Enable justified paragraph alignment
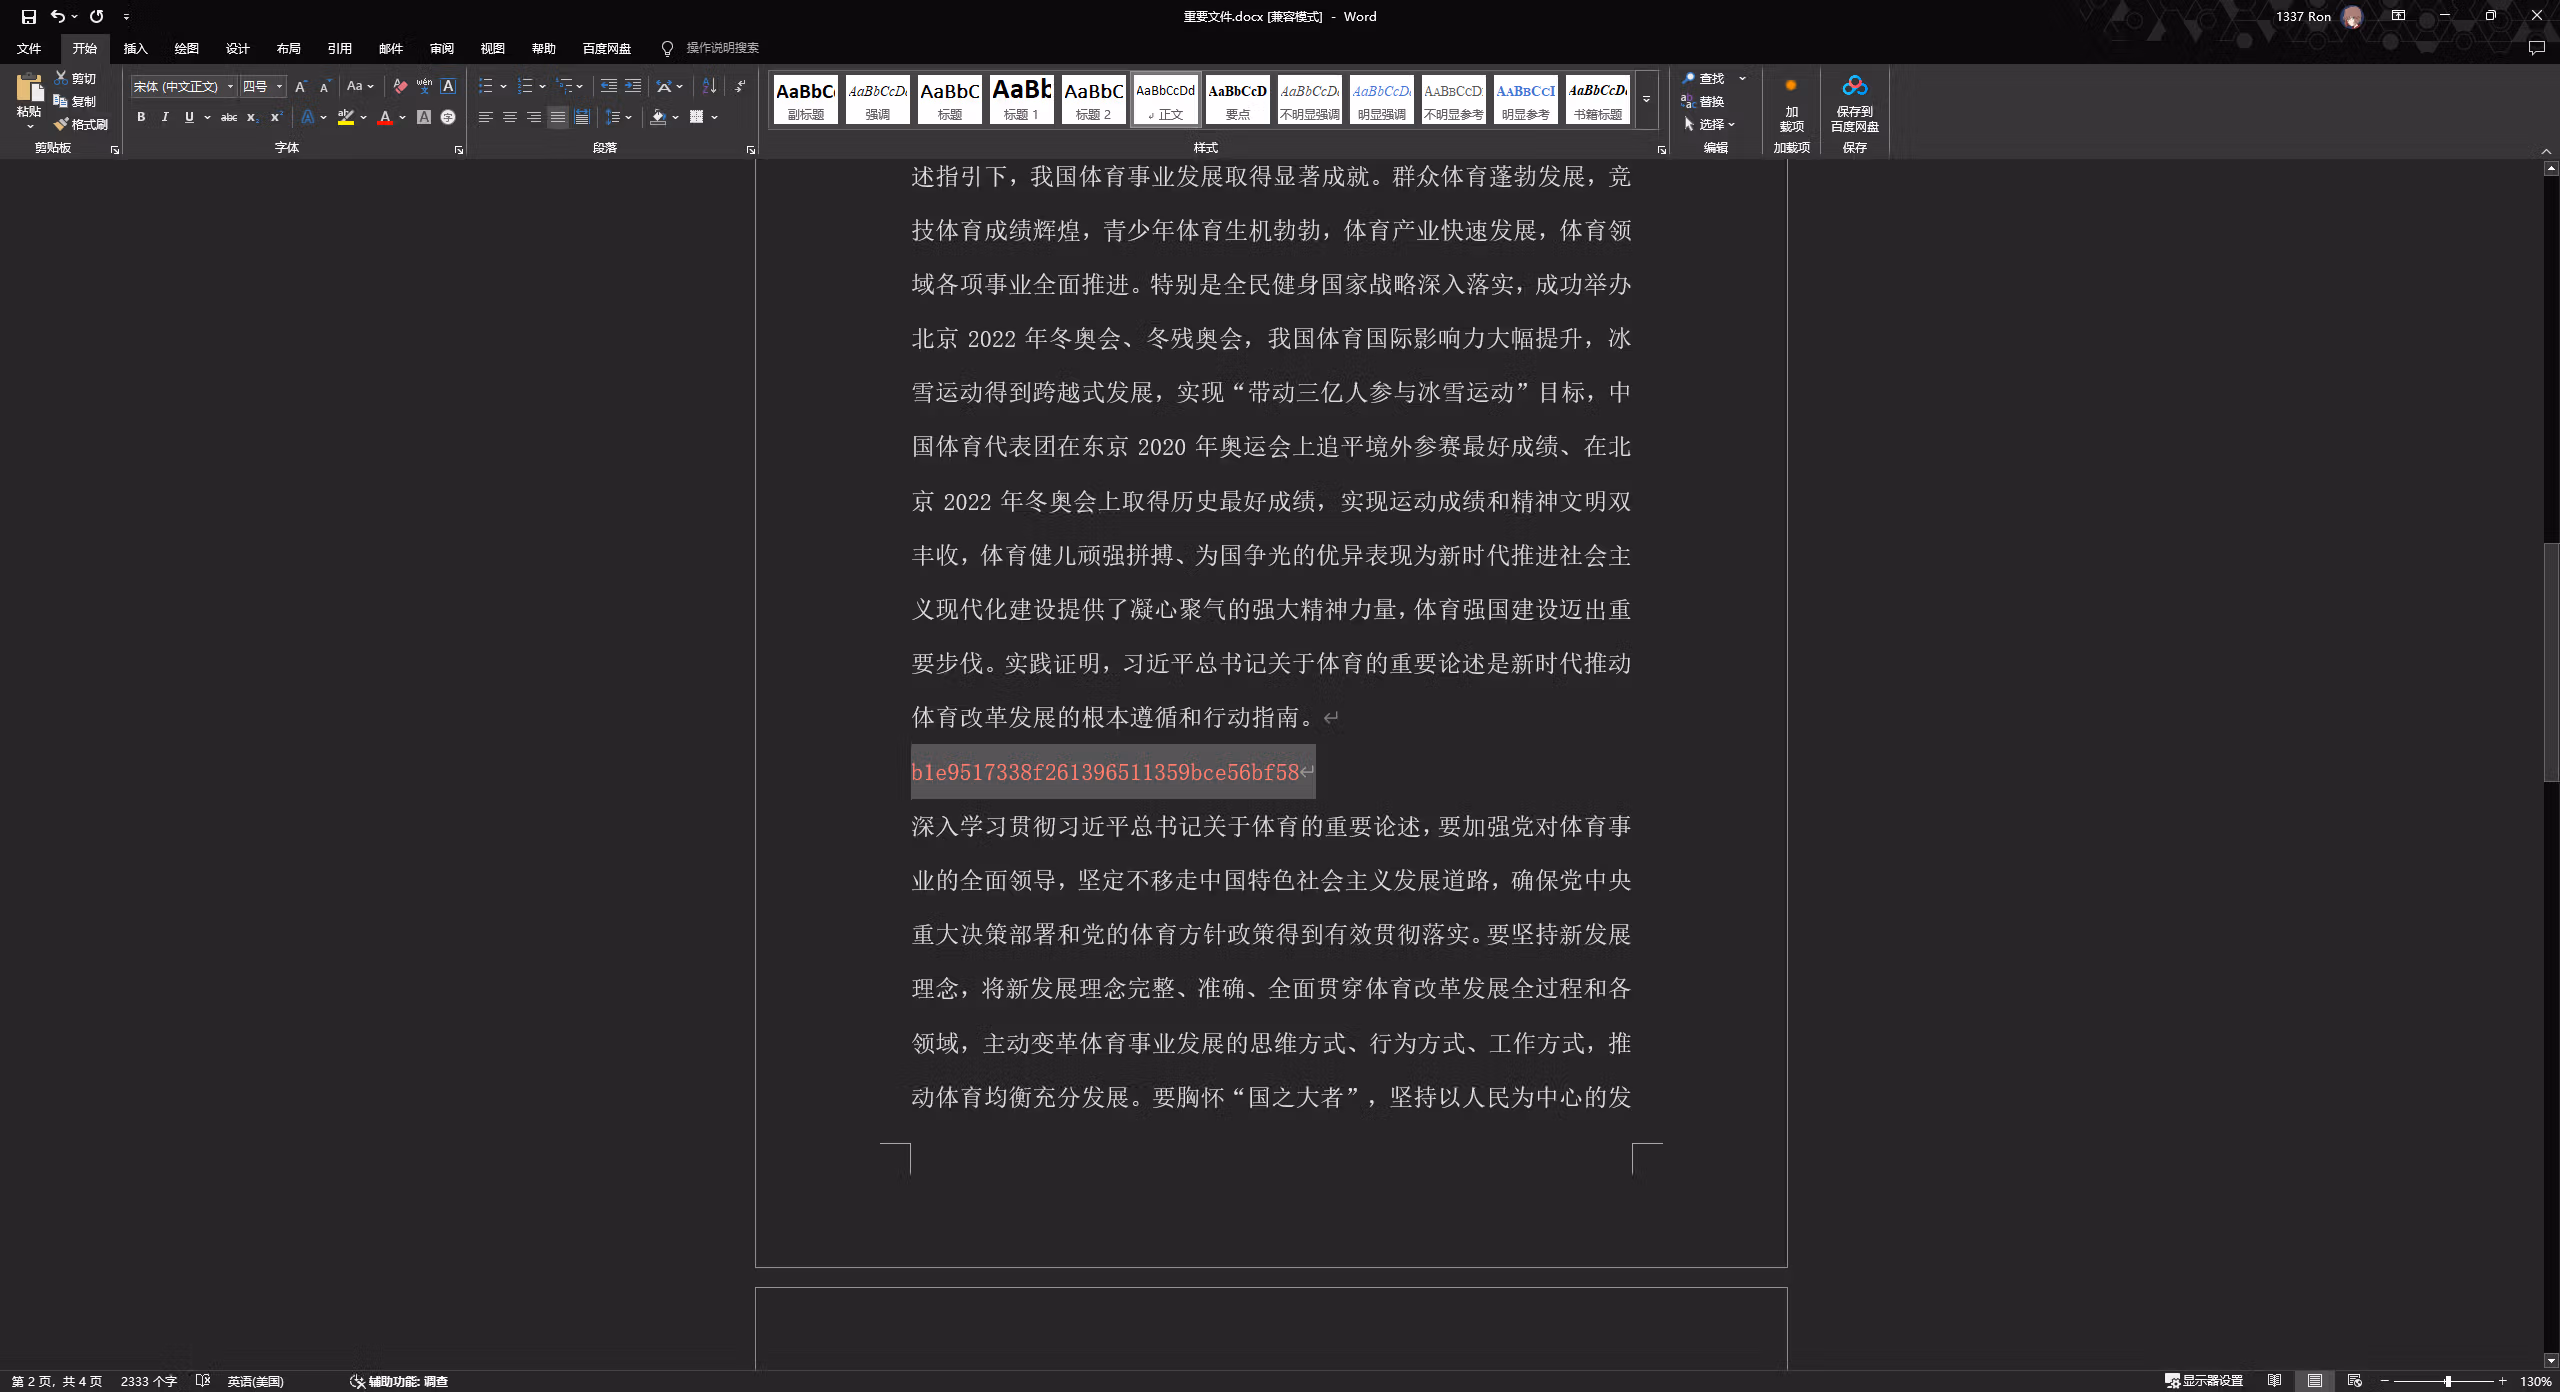2560x1392 pixels. point(558,117)
